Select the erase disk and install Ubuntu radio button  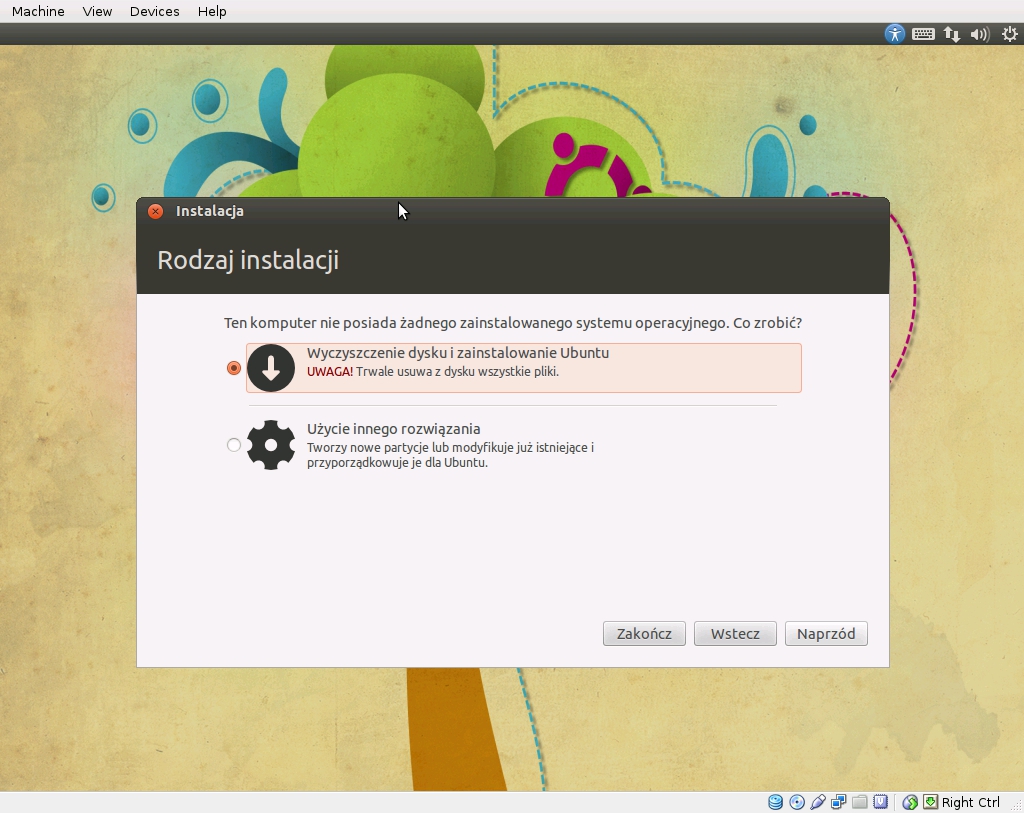click(x=233, y=368)
